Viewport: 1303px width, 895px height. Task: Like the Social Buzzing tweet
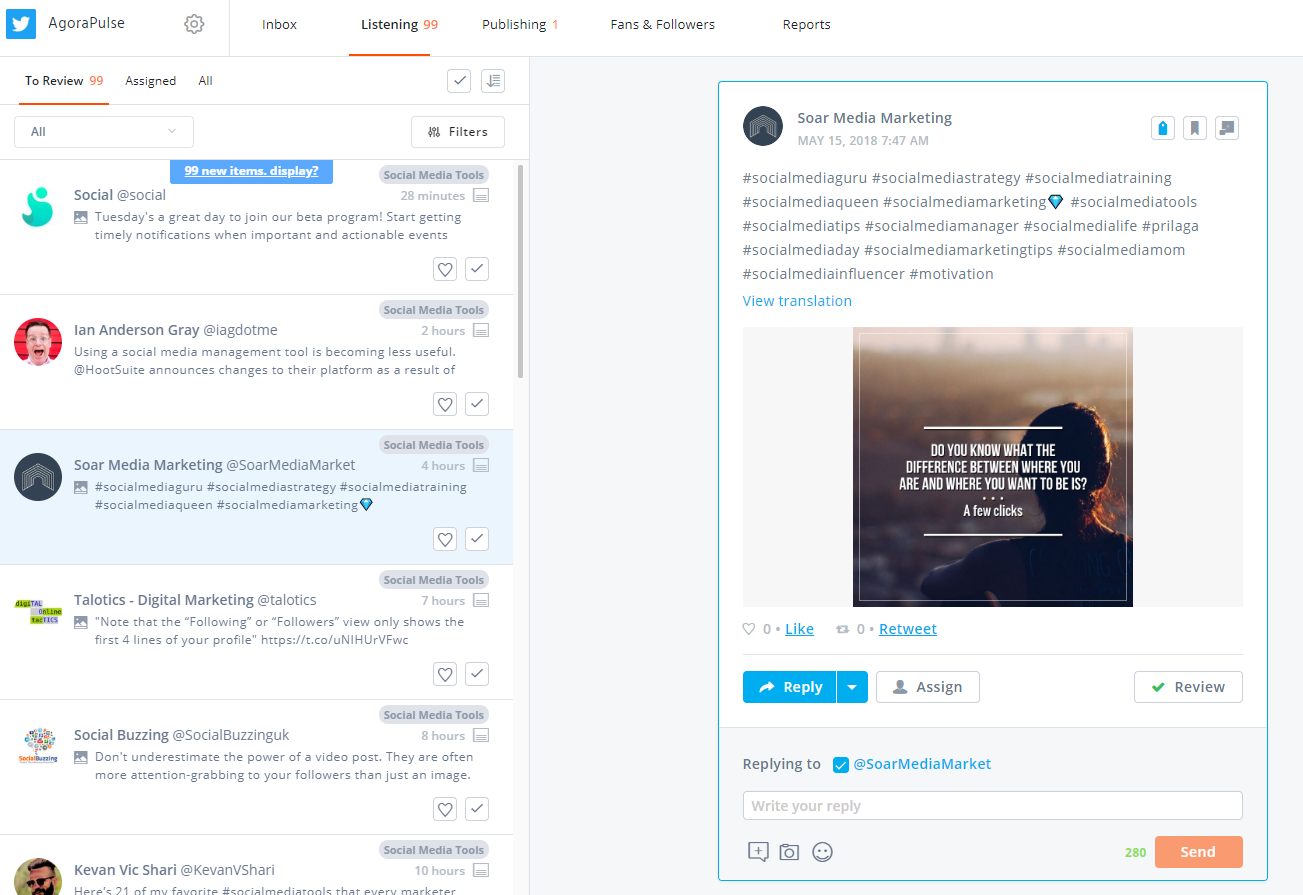pos(445,809)
